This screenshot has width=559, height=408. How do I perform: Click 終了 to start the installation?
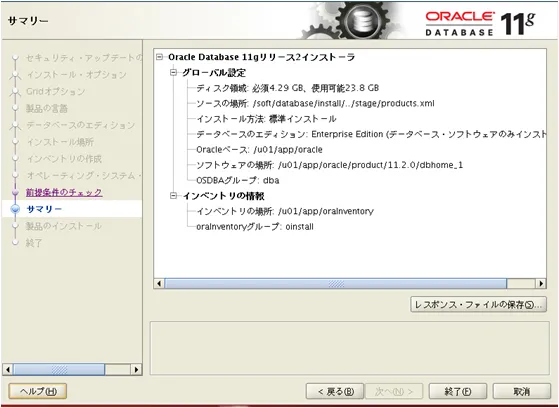[458, 392]
